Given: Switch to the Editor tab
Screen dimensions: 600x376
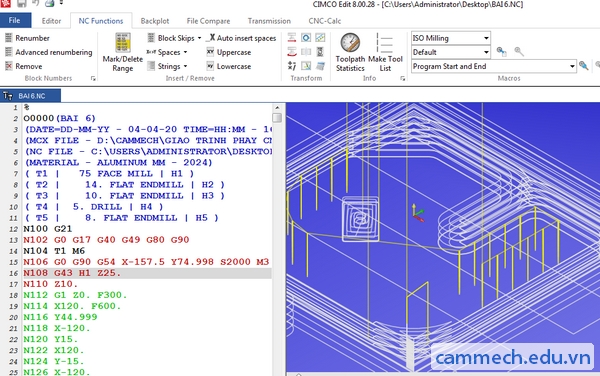Looking at the screenshot, I should 51,21.
